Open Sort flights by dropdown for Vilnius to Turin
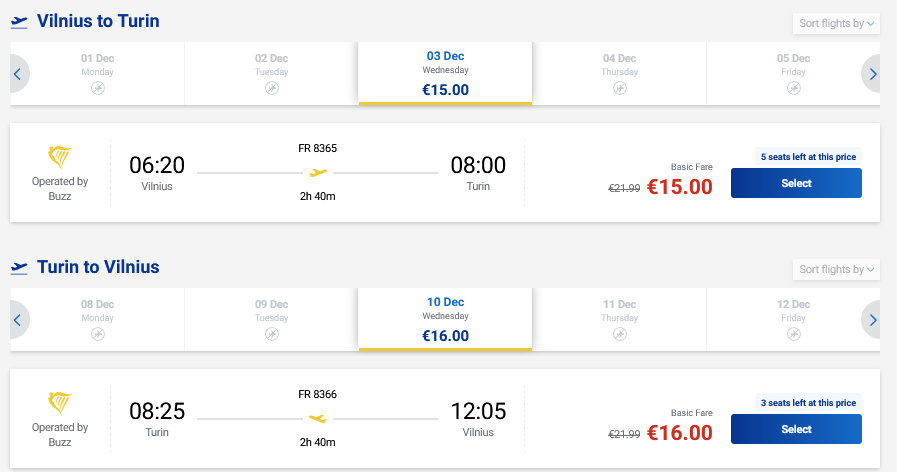 (836, 24)
